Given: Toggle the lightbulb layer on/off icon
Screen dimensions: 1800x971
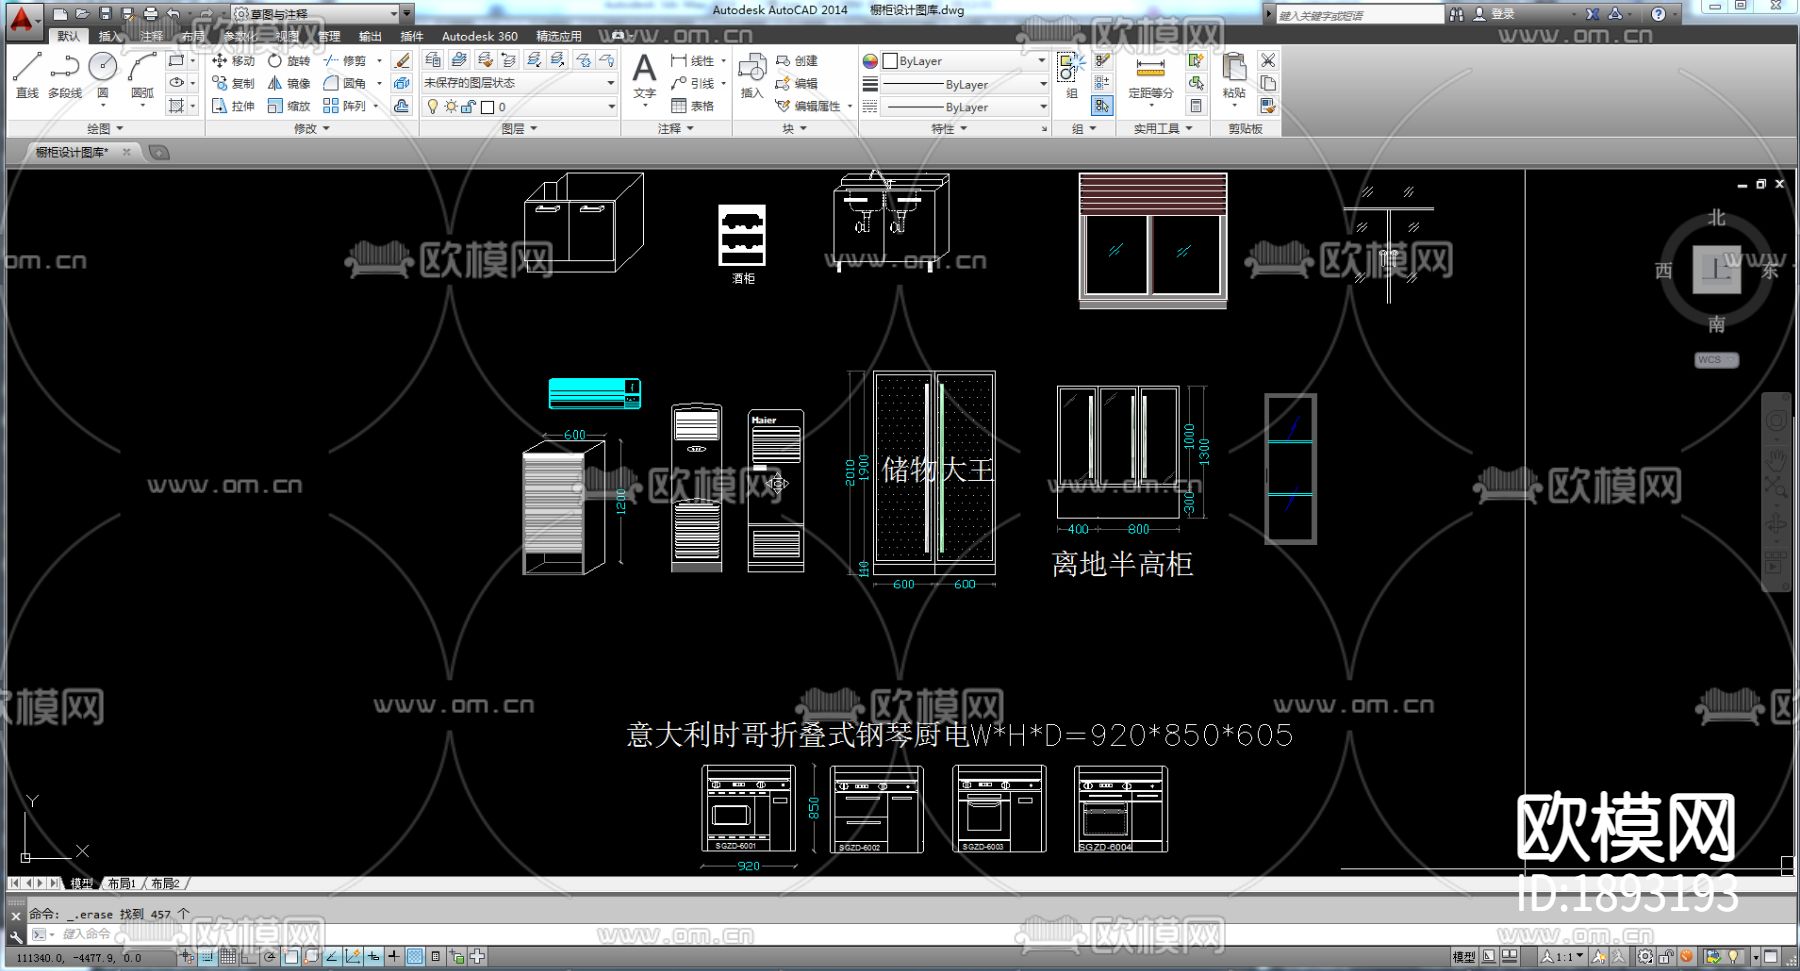Looking at the screenshot, I should pyautogui.click(x=433, y=107).
